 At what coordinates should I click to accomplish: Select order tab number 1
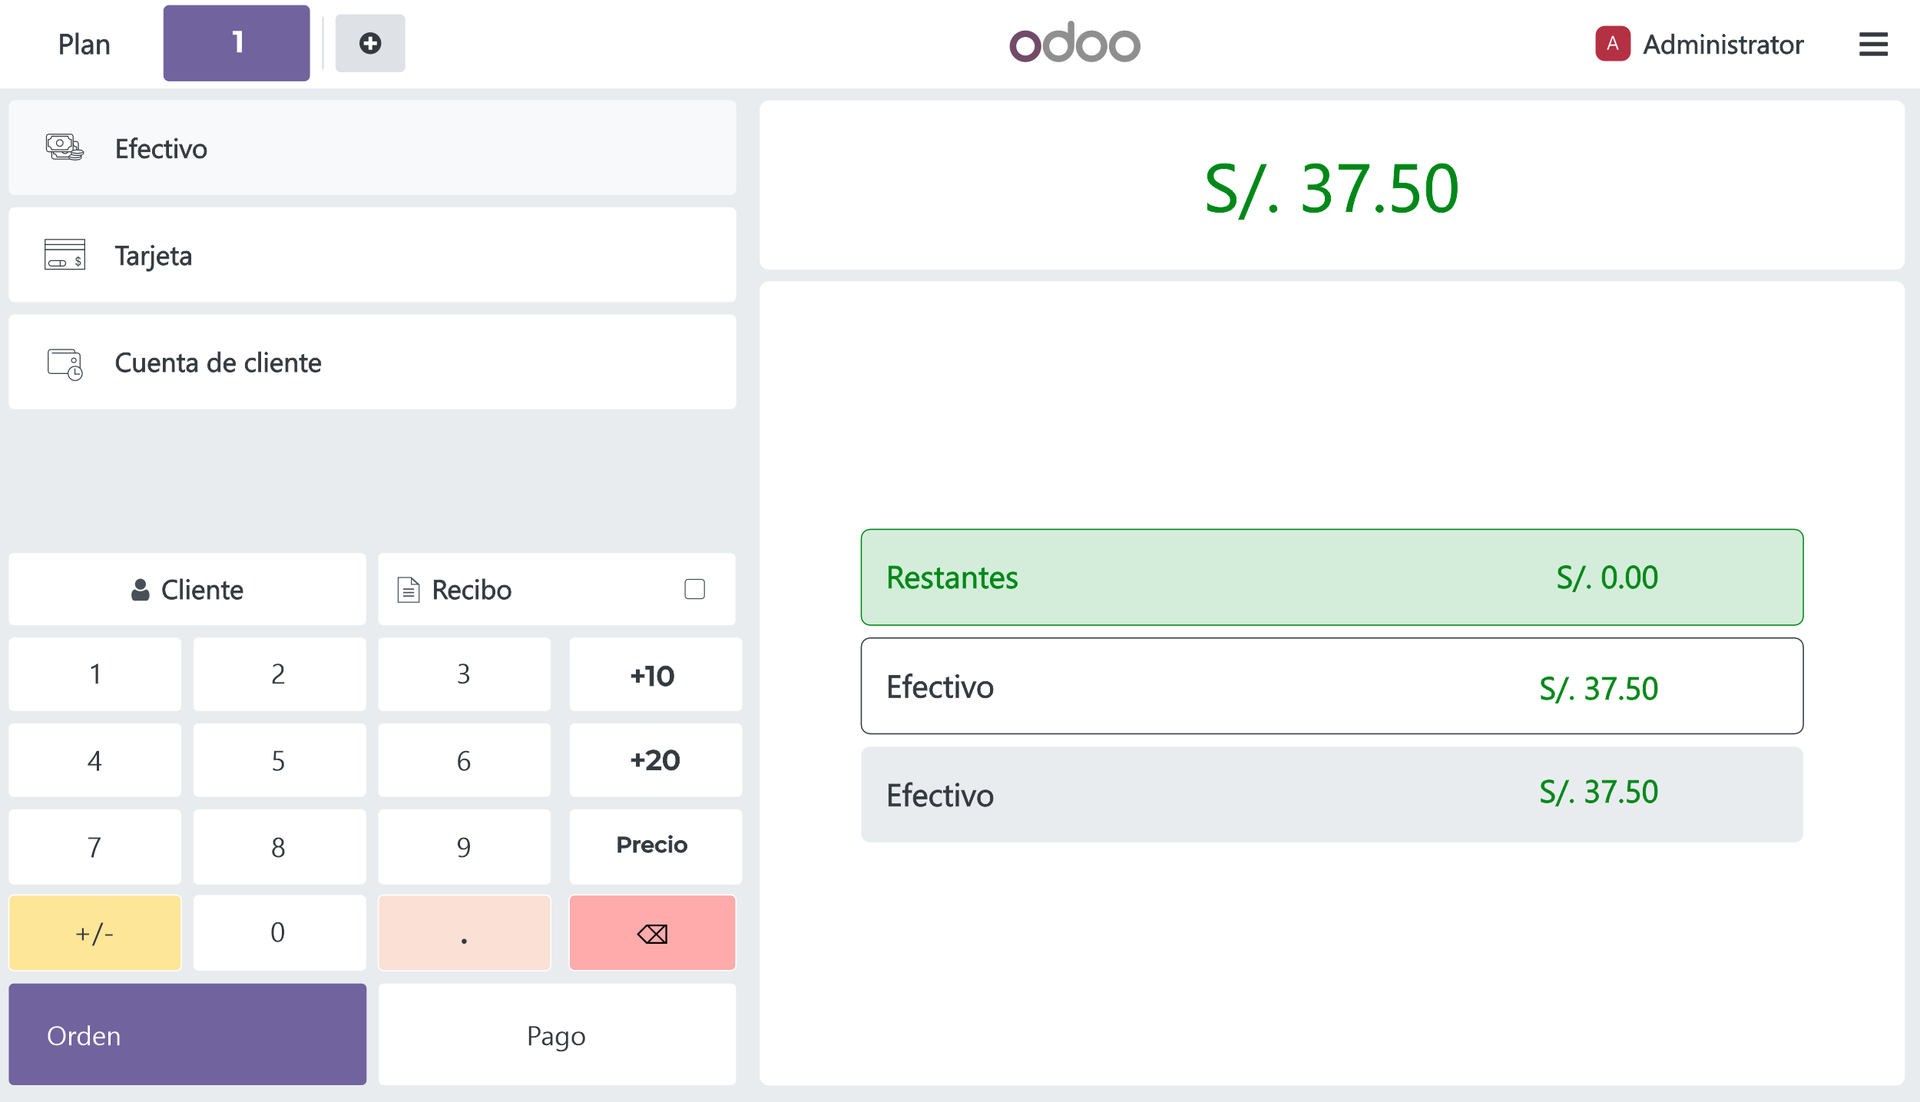[x=237, y=43]
